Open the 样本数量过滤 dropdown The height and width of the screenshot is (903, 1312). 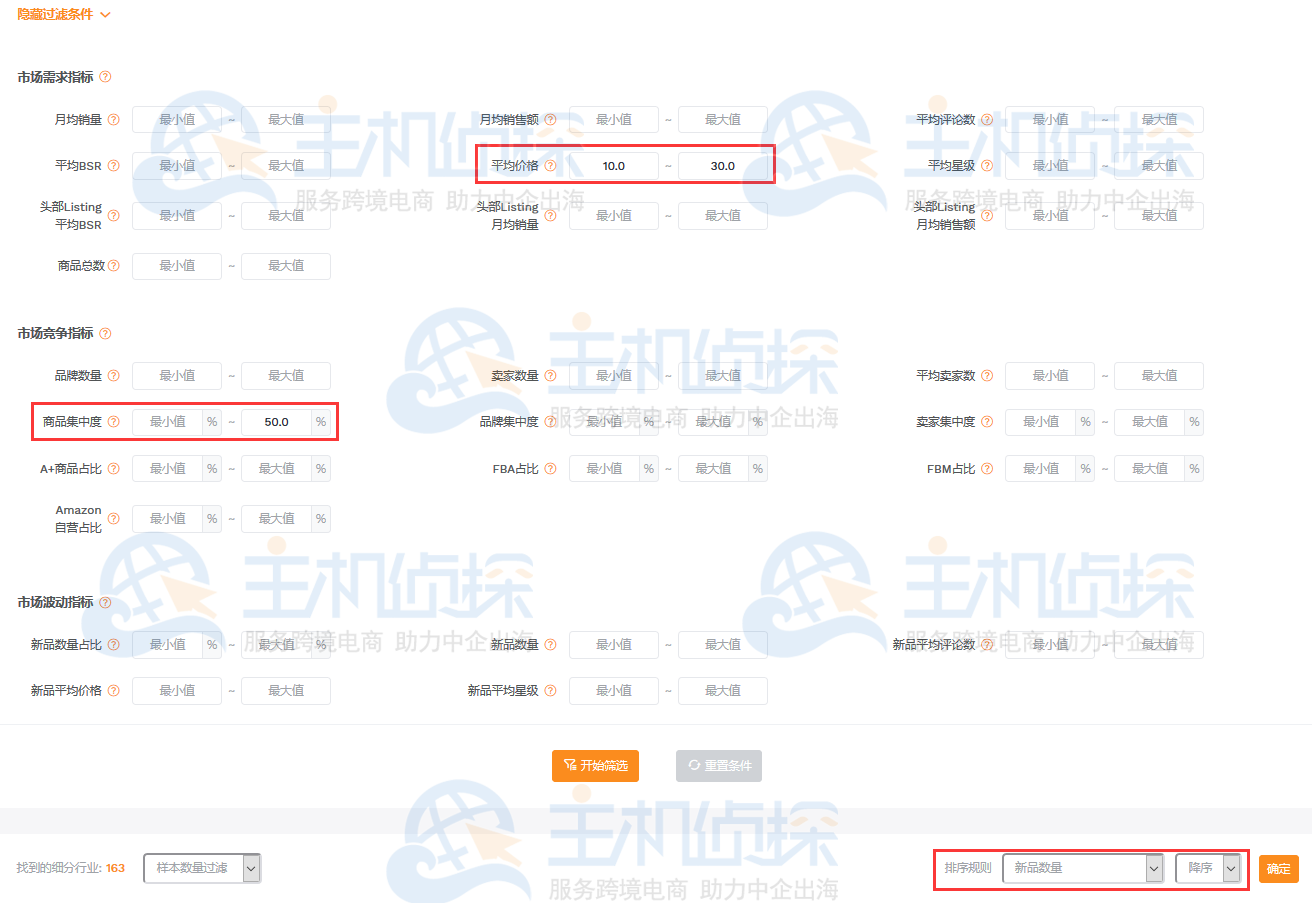200,868
